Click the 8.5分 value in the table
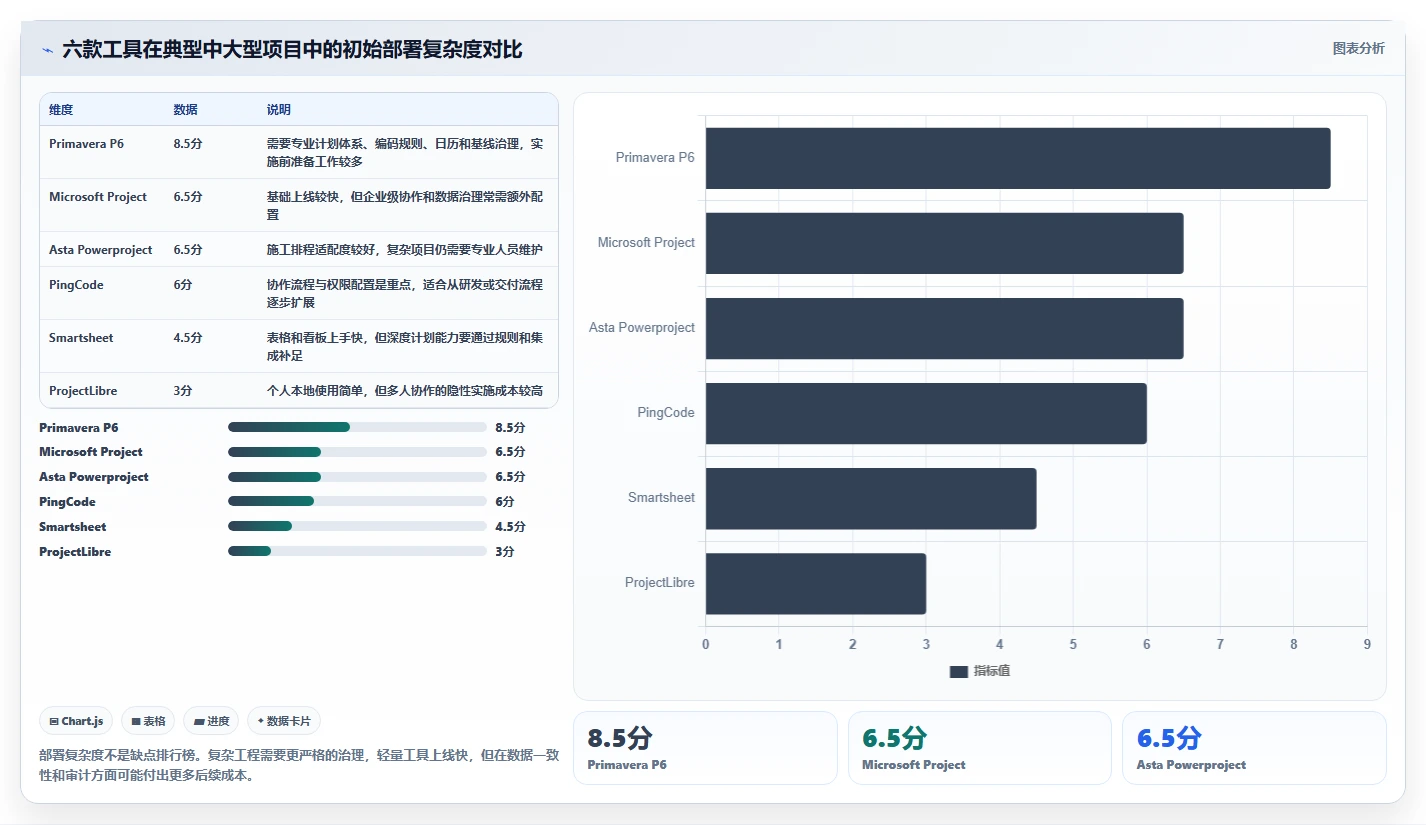Image resolution: width=1426 pixels, height=825 pixels. click(188, 144)
